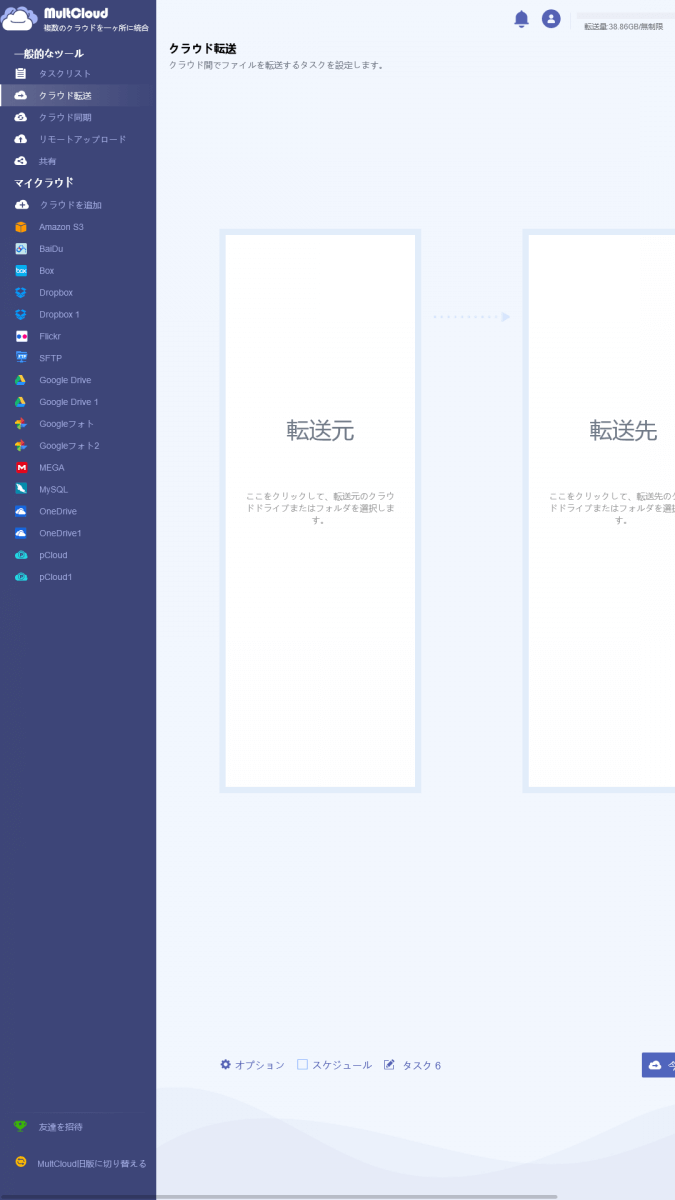This screenshot has width=675, height=1200.
Task: Click the Dropbox 1 icon
Action: [20, 315]
